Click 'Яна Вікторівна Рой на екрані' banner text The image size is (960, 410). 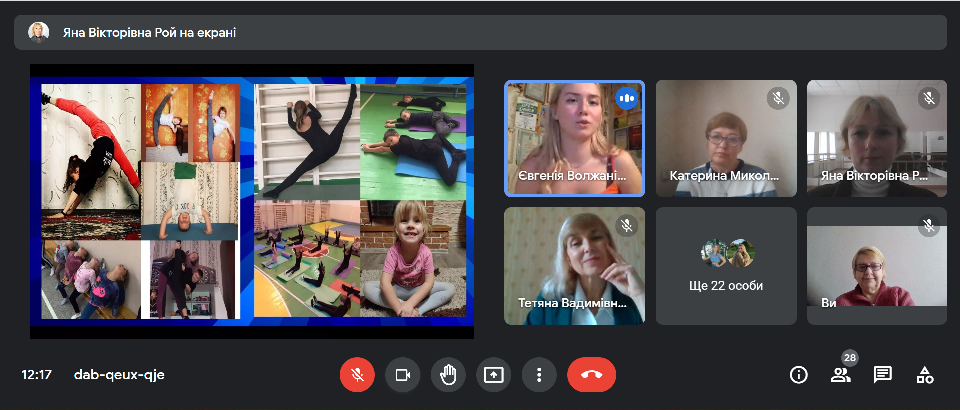[x=149, y=33]
